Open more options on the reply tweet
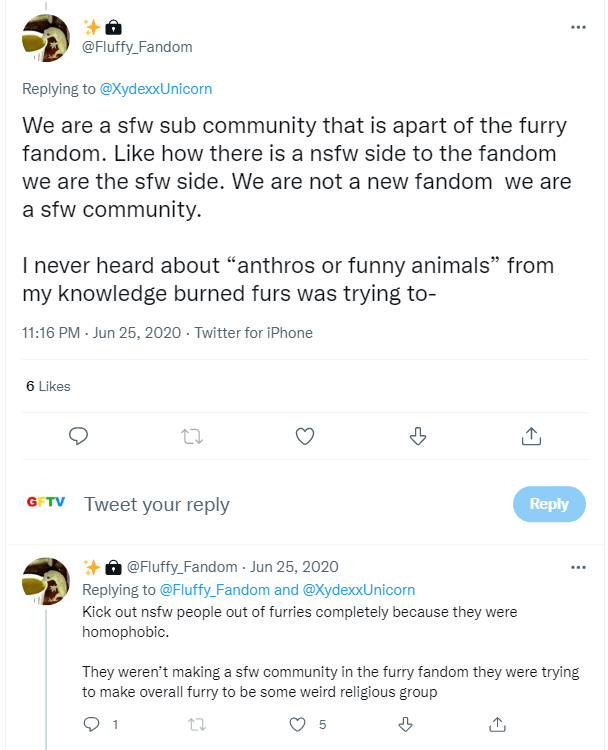The width and height of the screenshot is (608, 750). (578, 567)
